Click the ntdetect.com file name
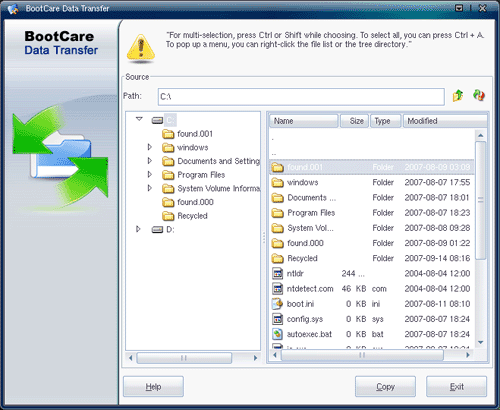500x410 pixels. [x=310, y=289]
